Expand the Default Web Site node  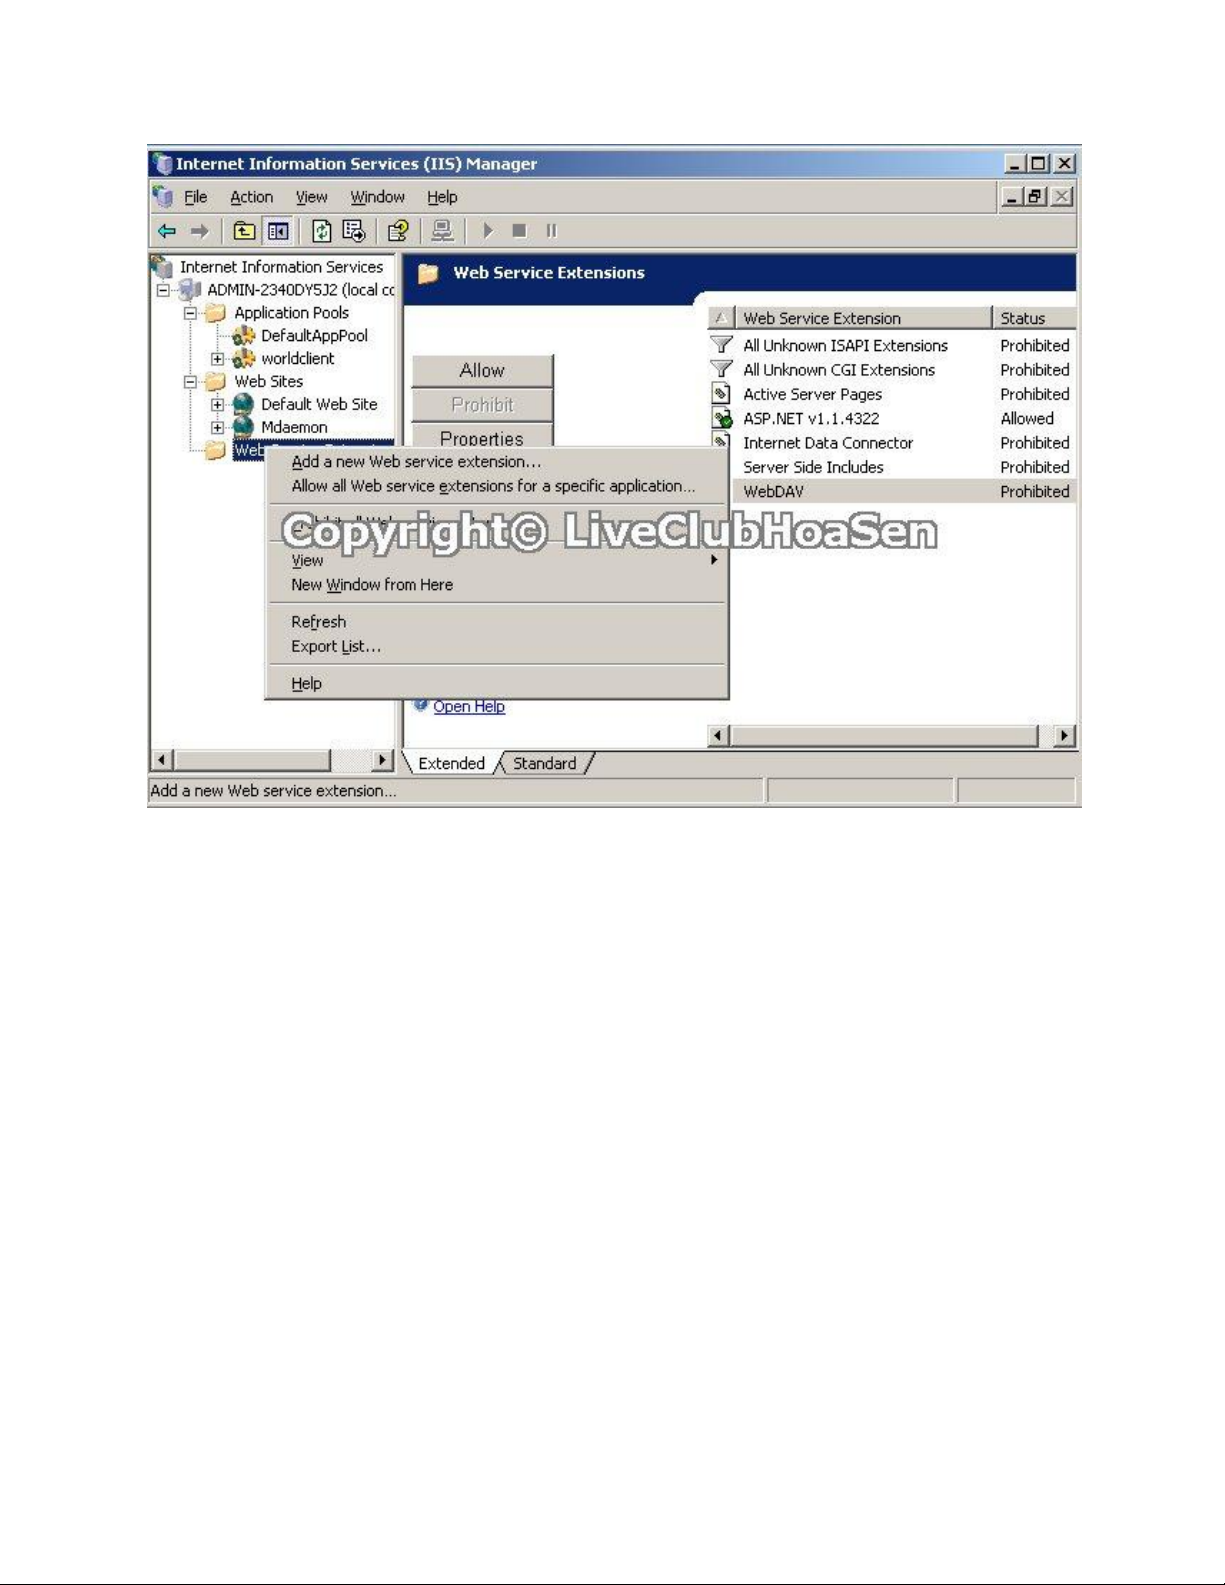coord(217,405)
